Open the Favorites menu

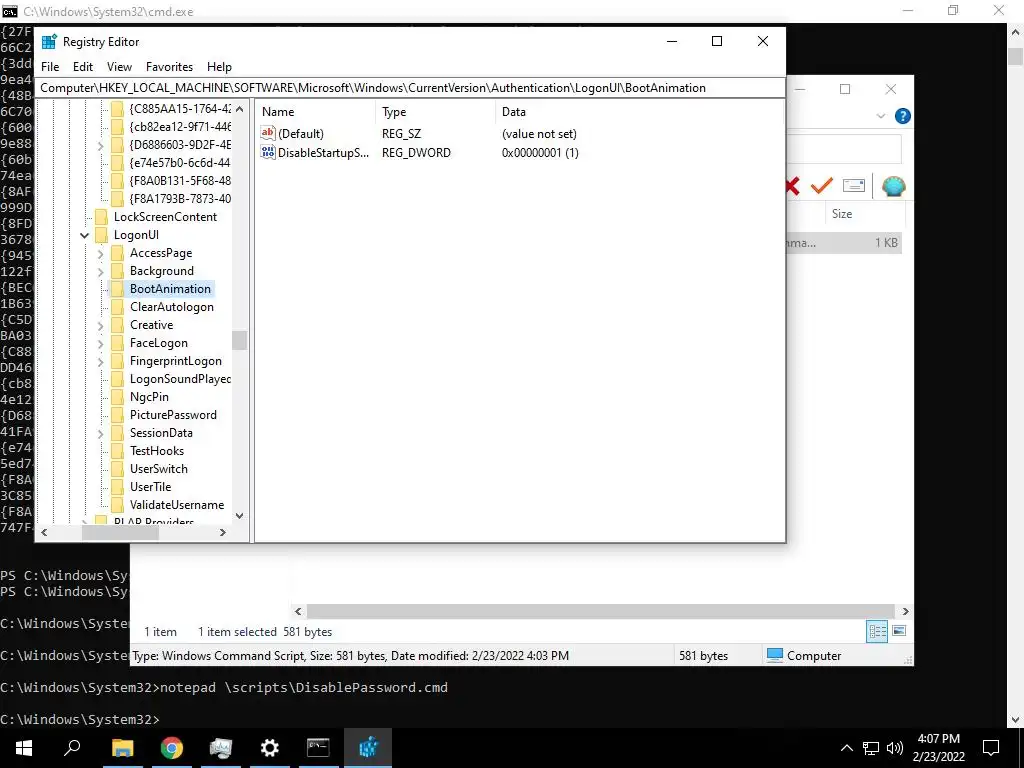(169, 67)
